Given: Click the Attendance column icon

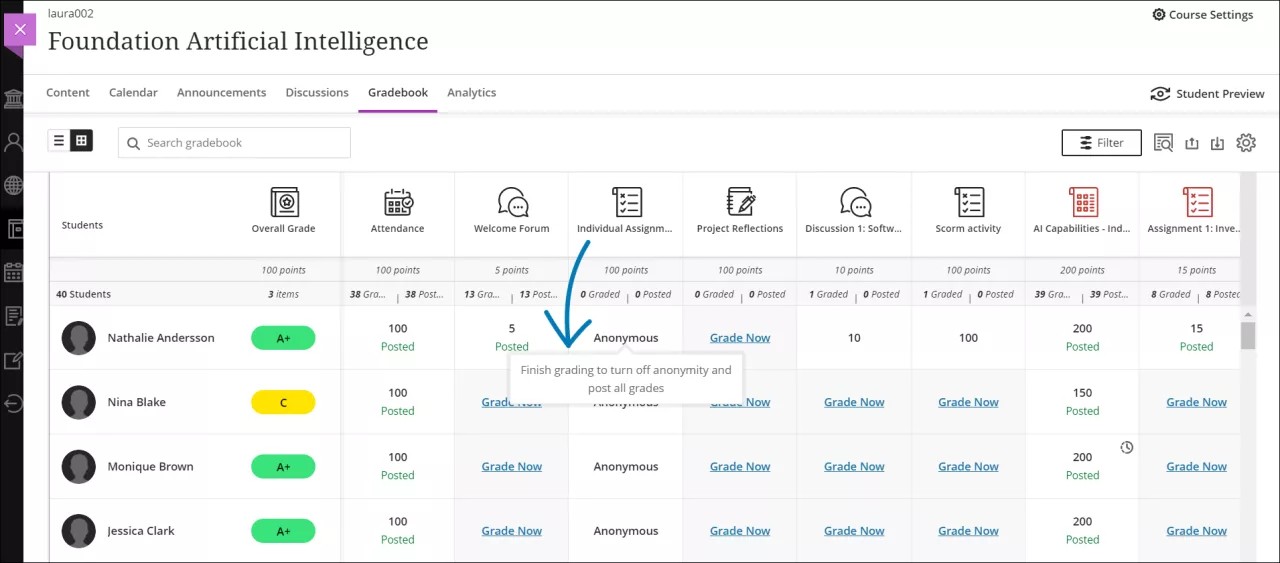Looking at the screenshot, I should (x=398, y=202).
